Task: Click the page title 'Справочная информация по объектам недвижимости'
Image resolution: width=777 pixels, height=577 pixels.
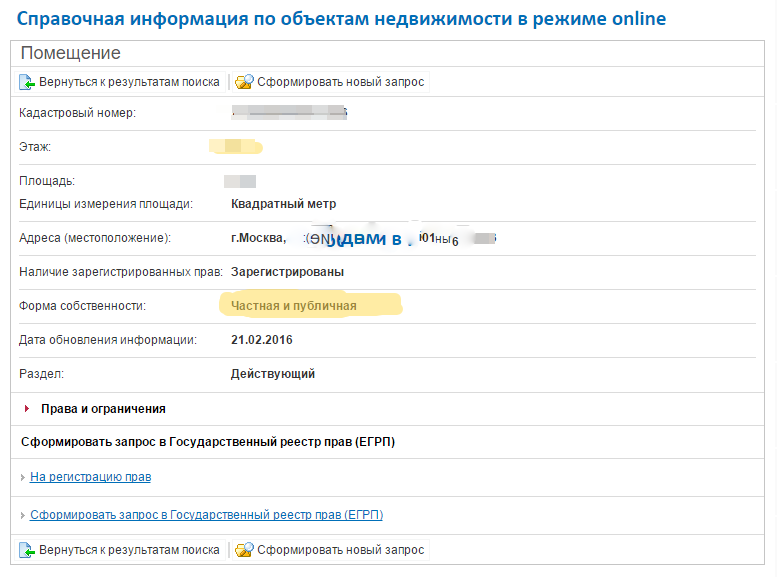Action: (x=342, y=19)
